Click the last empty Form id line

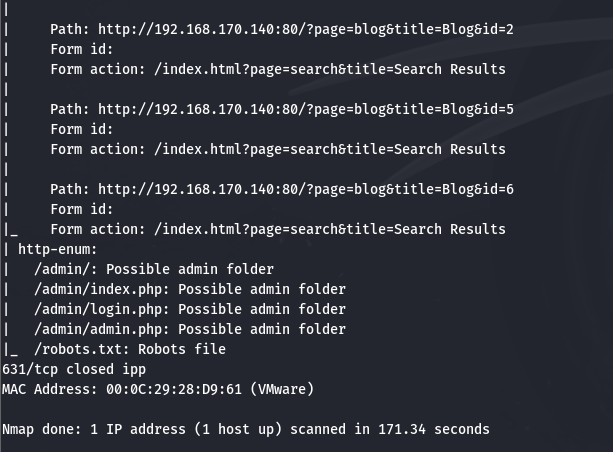click(82, 209)
